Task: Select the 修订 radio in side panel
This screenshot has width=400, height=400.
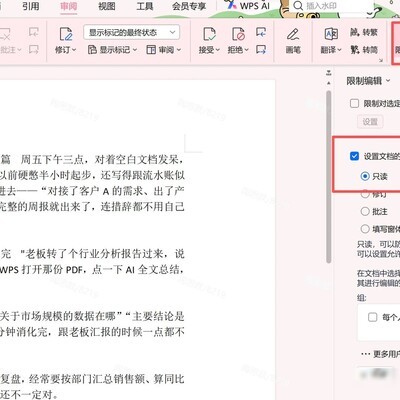Action: [x=365, y=194]
